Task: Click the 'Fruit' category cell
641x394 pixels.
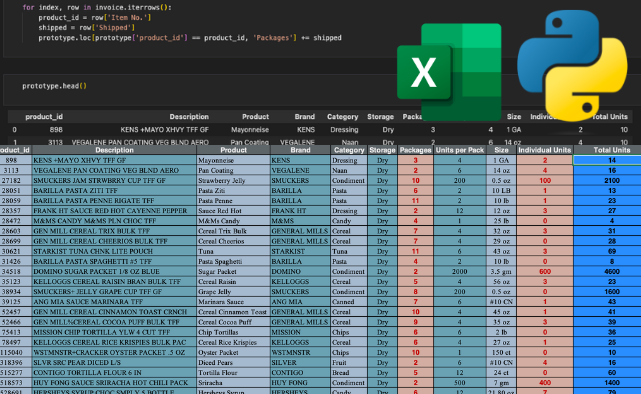Action: point(349,362)
